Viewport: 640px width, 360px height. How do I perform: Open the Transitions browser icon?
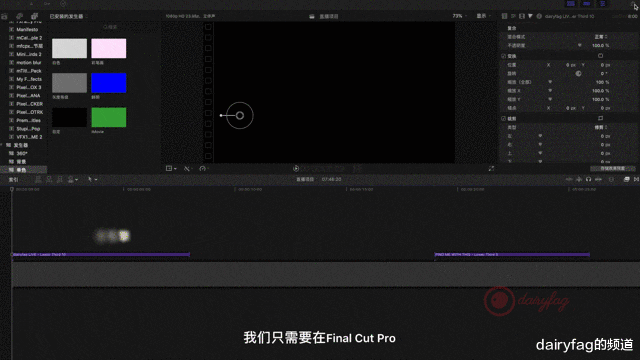click(636, 179)
